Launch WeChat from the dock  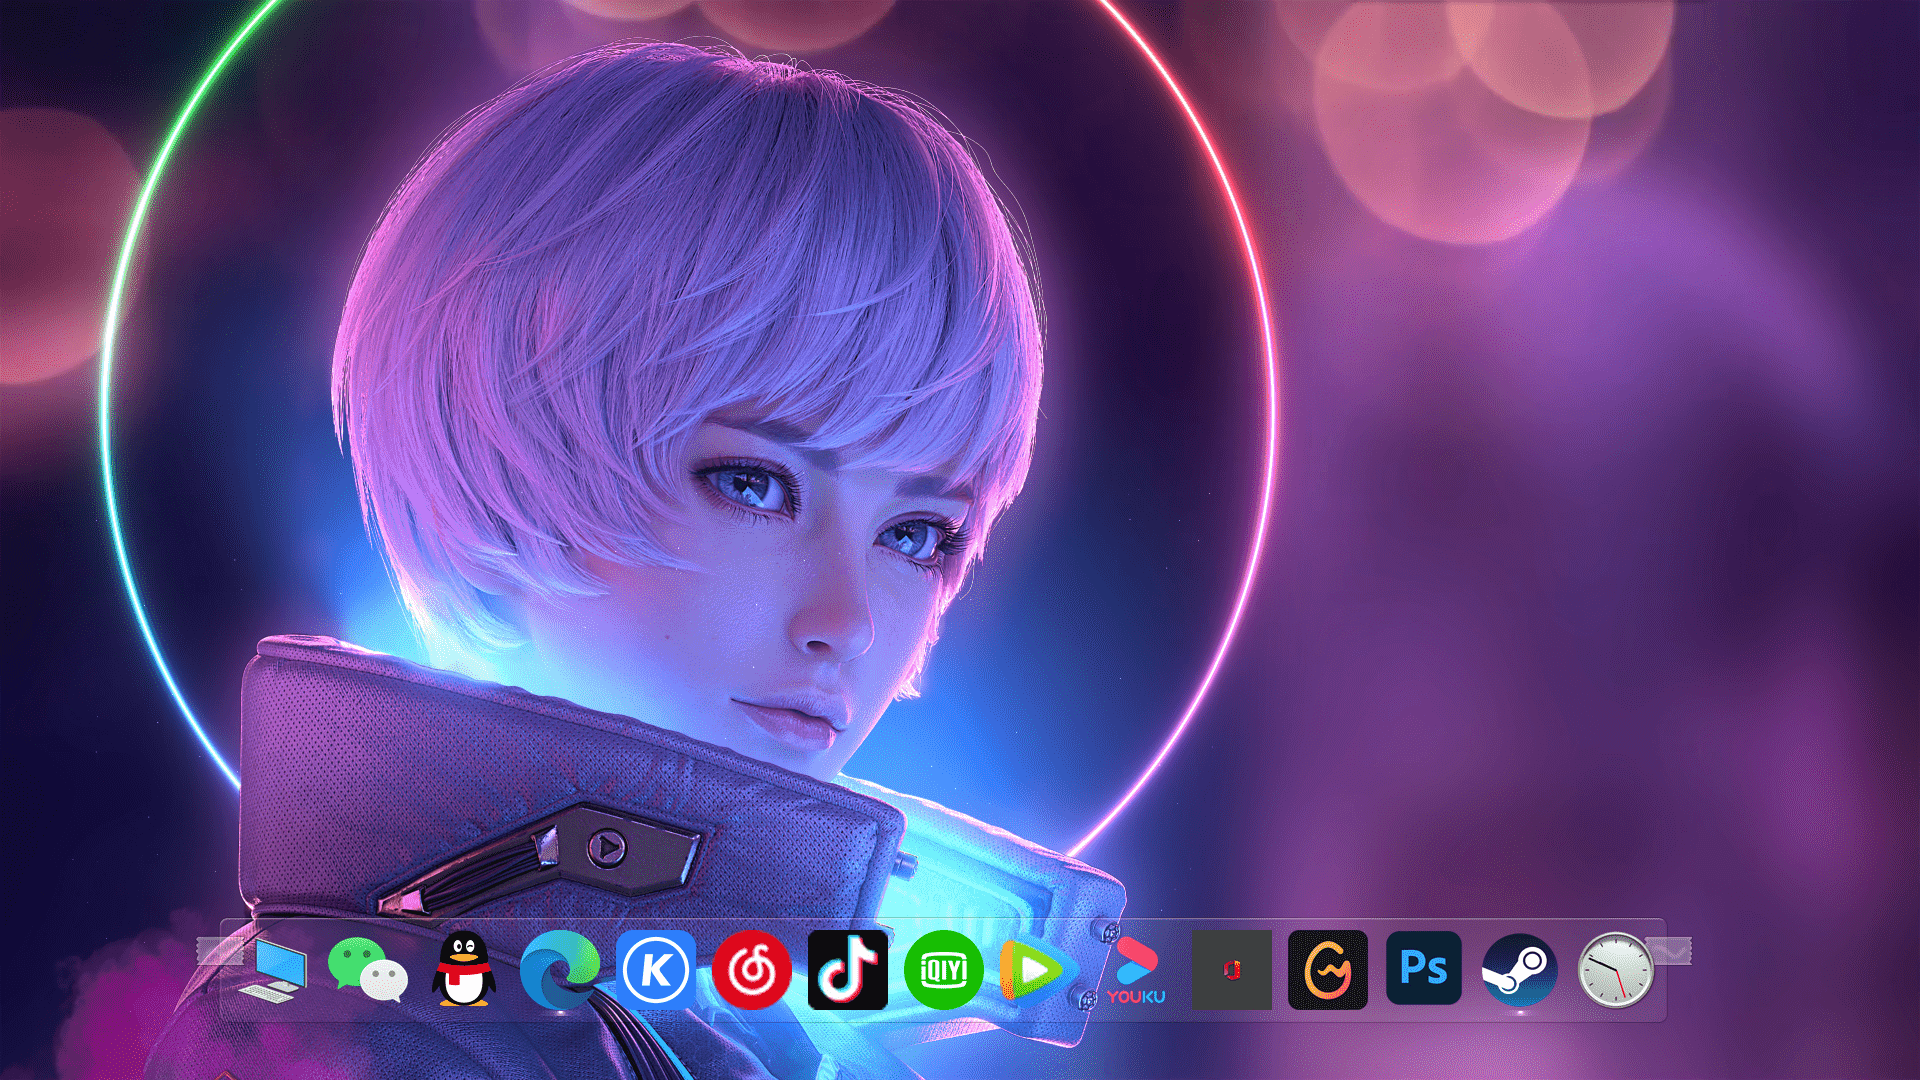point(368,969)
